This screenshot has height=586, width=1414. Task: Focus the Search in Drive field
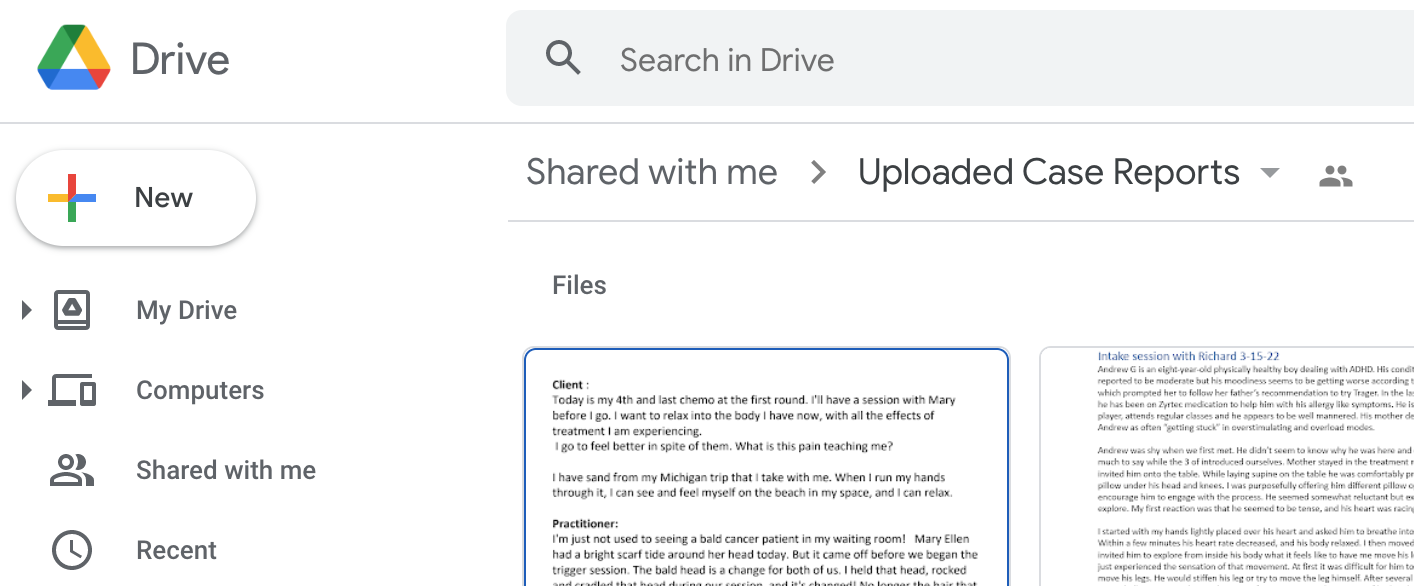point(960,58)
